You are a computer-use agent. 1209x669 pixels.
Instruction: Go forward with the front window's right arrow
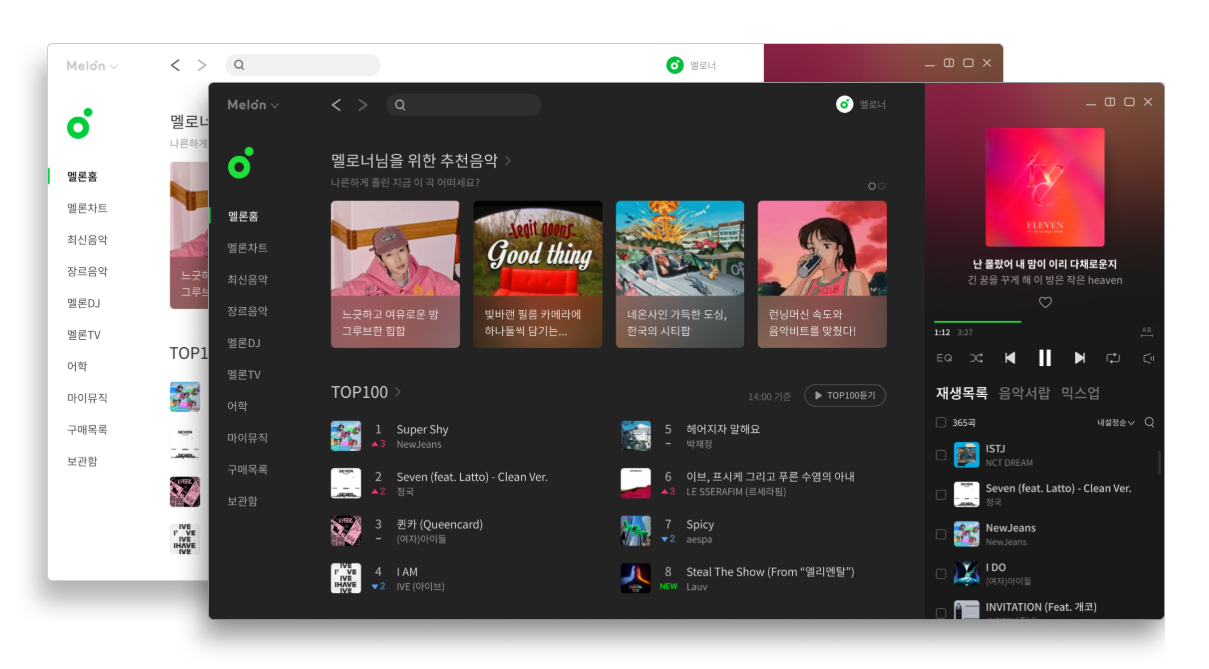click(x=363, y=105)
